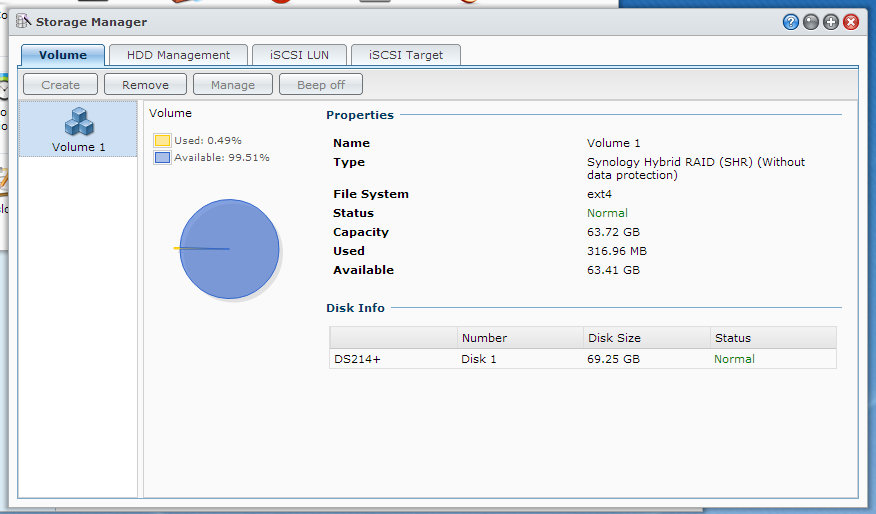
Task: Click the Capacity property label
Action: coord(361,232)
